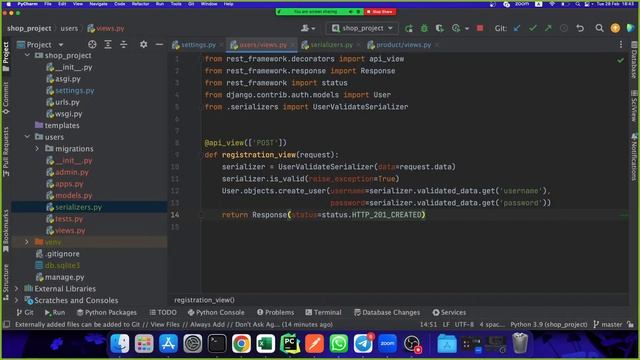
Task: Toggle the Project side panel button
Action: tap(6, 57)
